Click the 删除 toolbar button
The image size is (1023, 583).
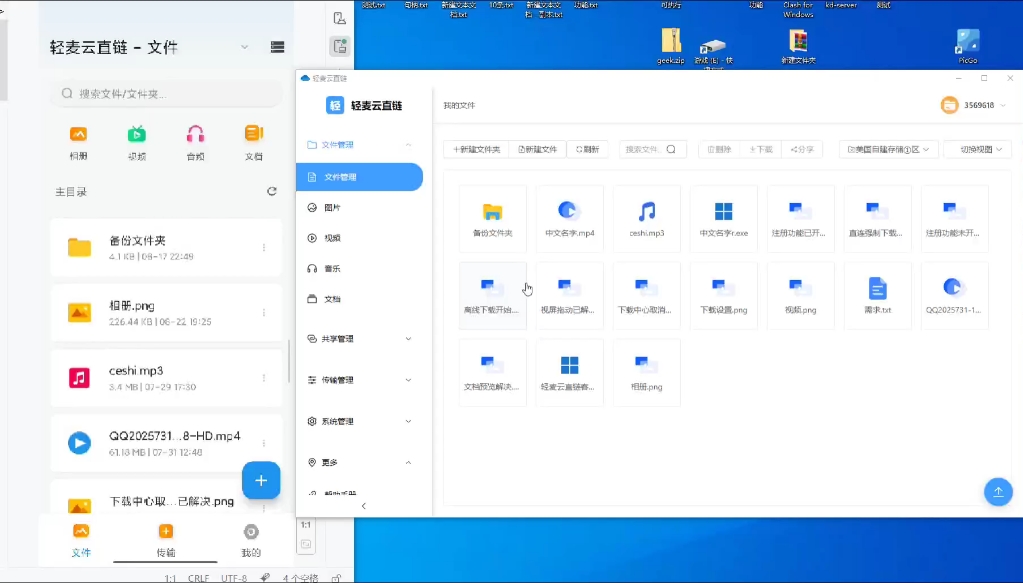(x=719, y=149)
